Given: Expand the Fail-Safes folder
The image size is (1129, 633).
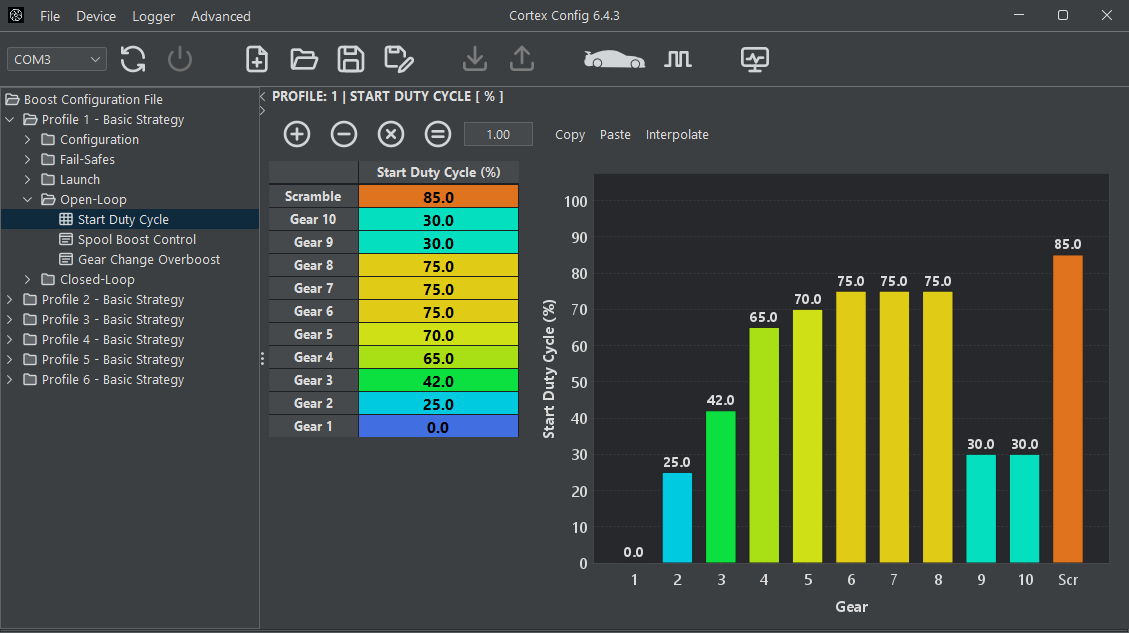Looking at the screenshot, I should (x=28, y=159).
